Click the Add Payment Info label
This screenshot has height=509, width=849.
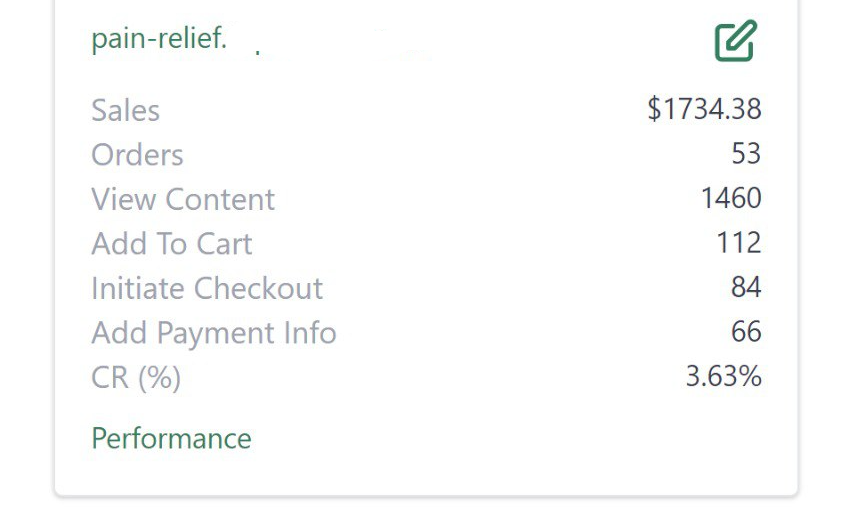coord(213,333)
